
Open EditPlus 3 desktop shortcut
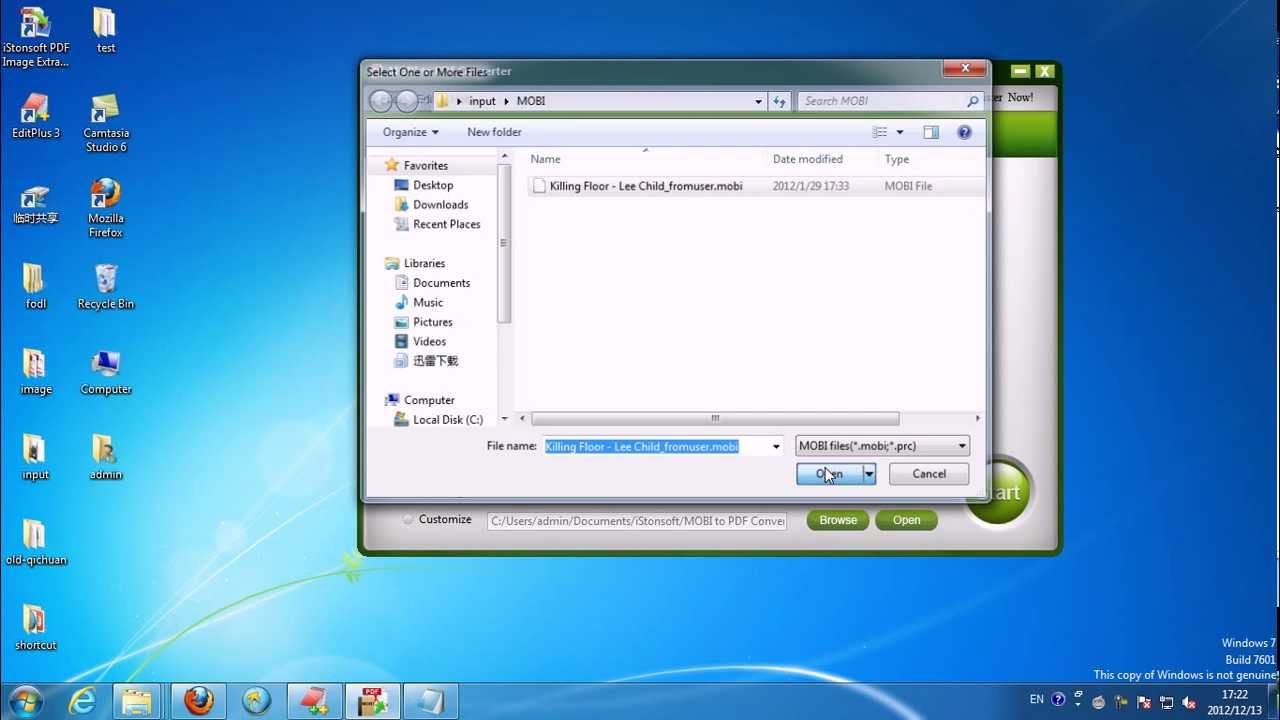pos(36,116)
